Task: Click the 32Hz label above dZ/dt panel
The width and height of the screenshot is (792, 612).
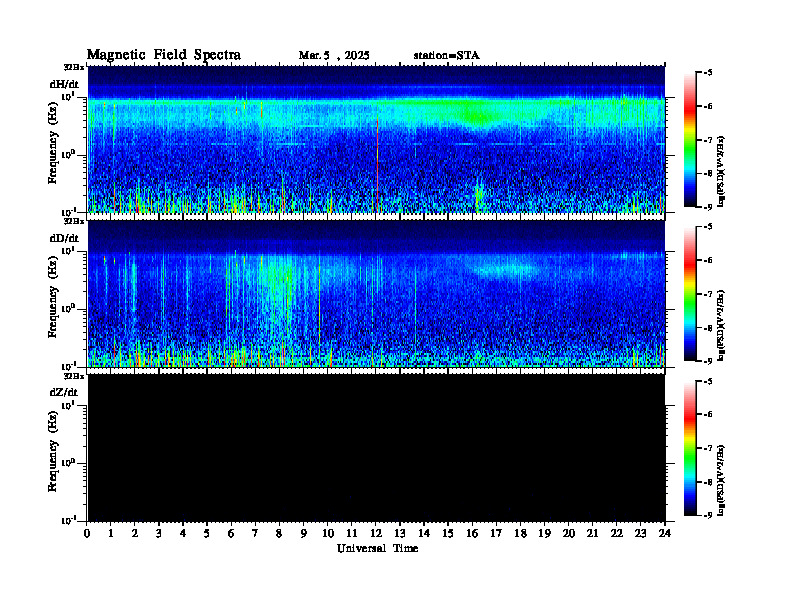Action: (74, 376)
